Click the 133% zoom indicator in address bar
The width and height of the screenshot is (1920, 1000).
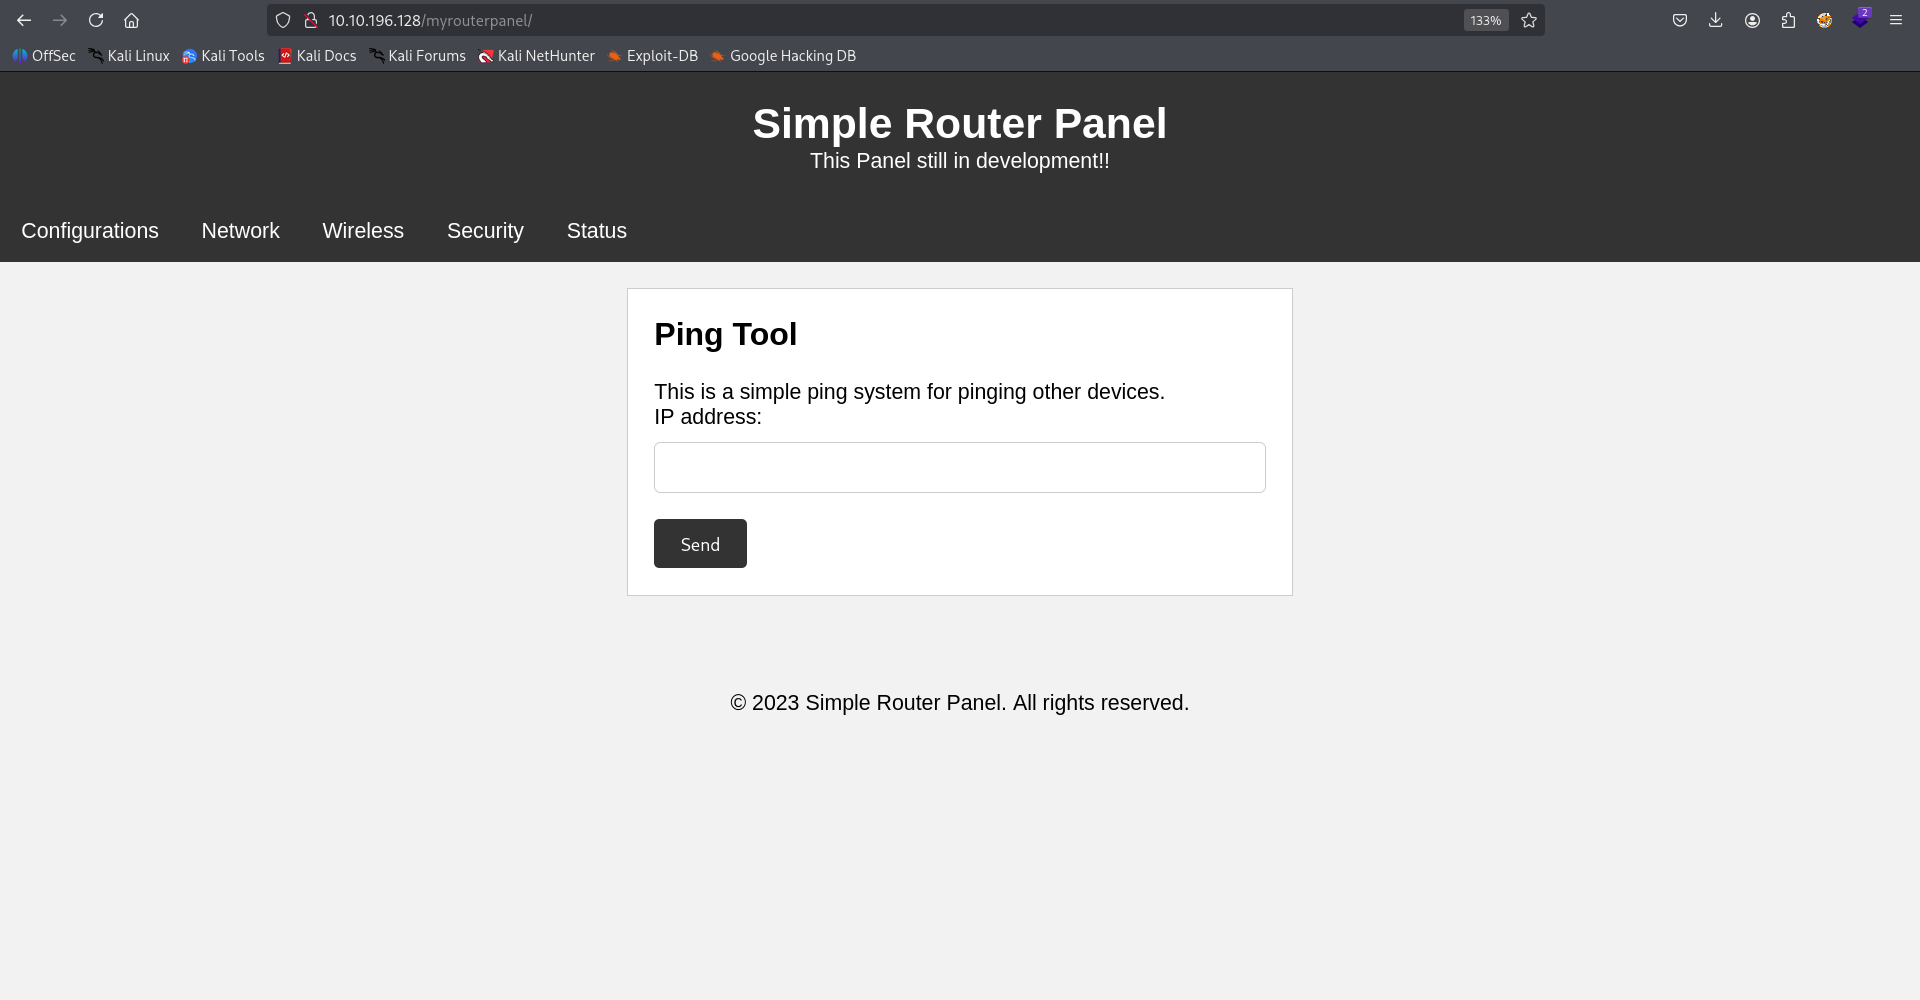coord(1486,20)
